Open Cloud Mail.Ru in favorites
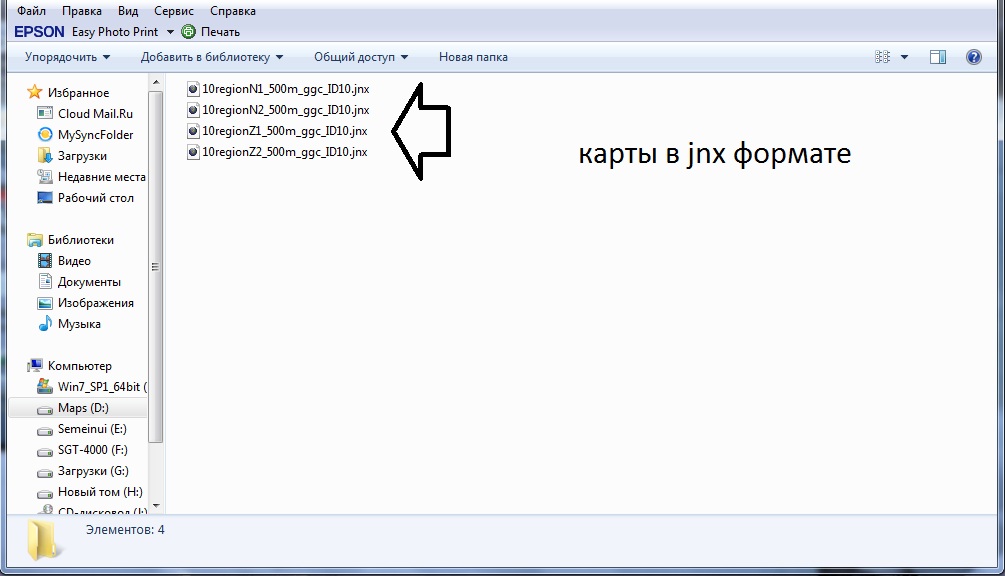The image size is (1005, 576). coord(95,114)
